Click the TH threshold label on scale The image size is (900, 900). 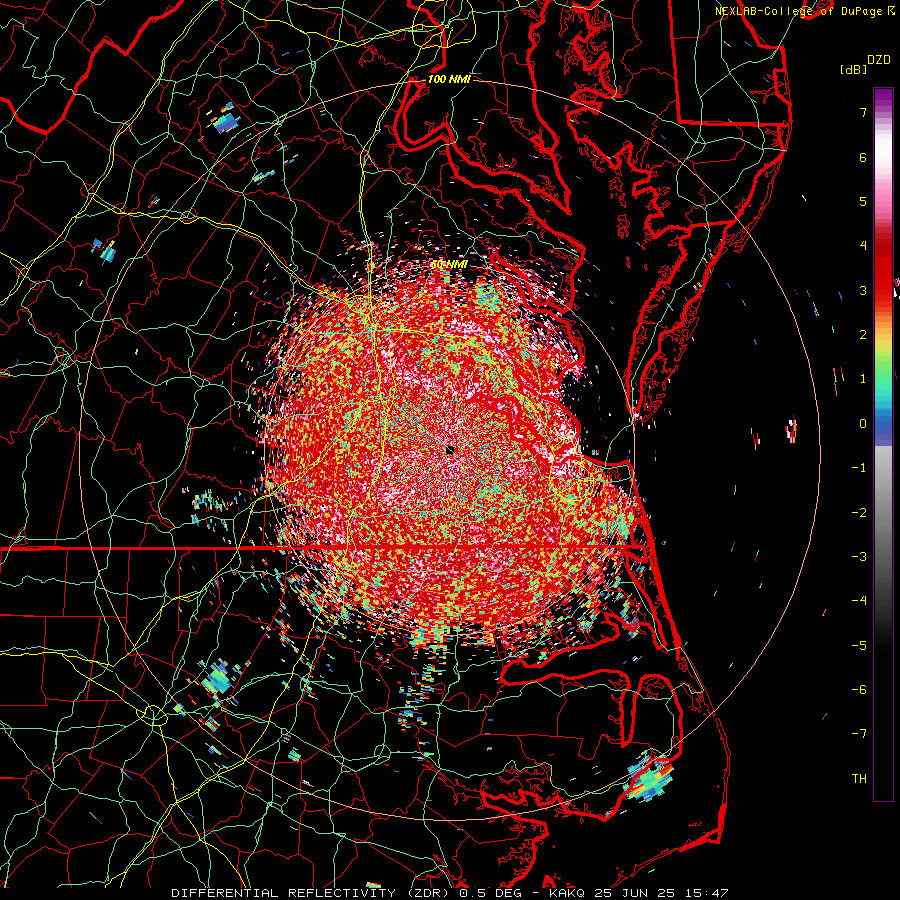[859, 778]
